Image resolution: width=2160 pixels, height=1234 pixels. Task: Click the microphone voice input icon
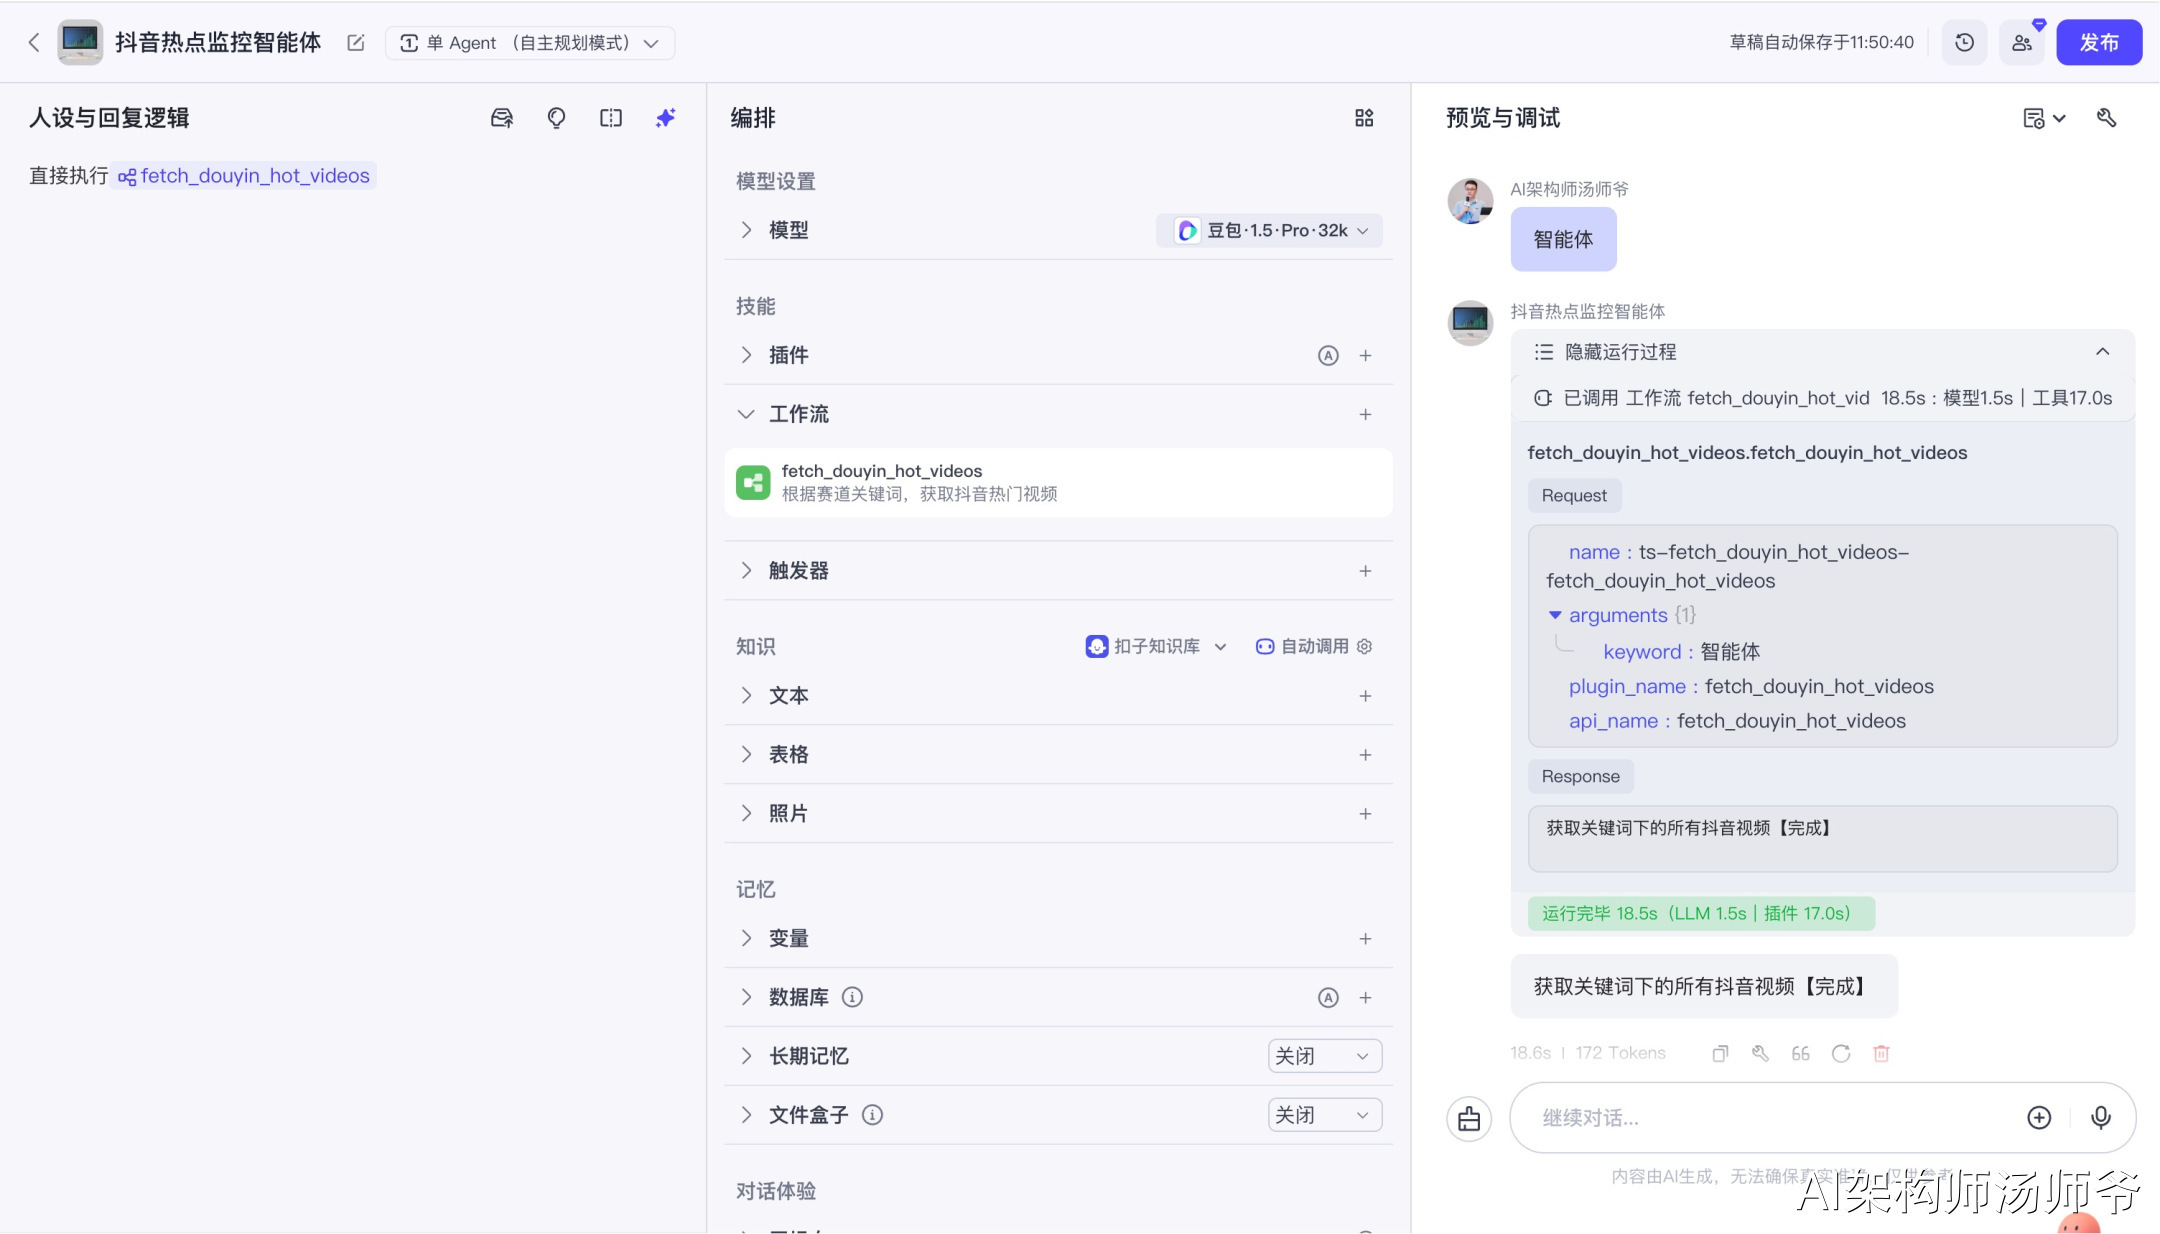tap(2101, 1117)
